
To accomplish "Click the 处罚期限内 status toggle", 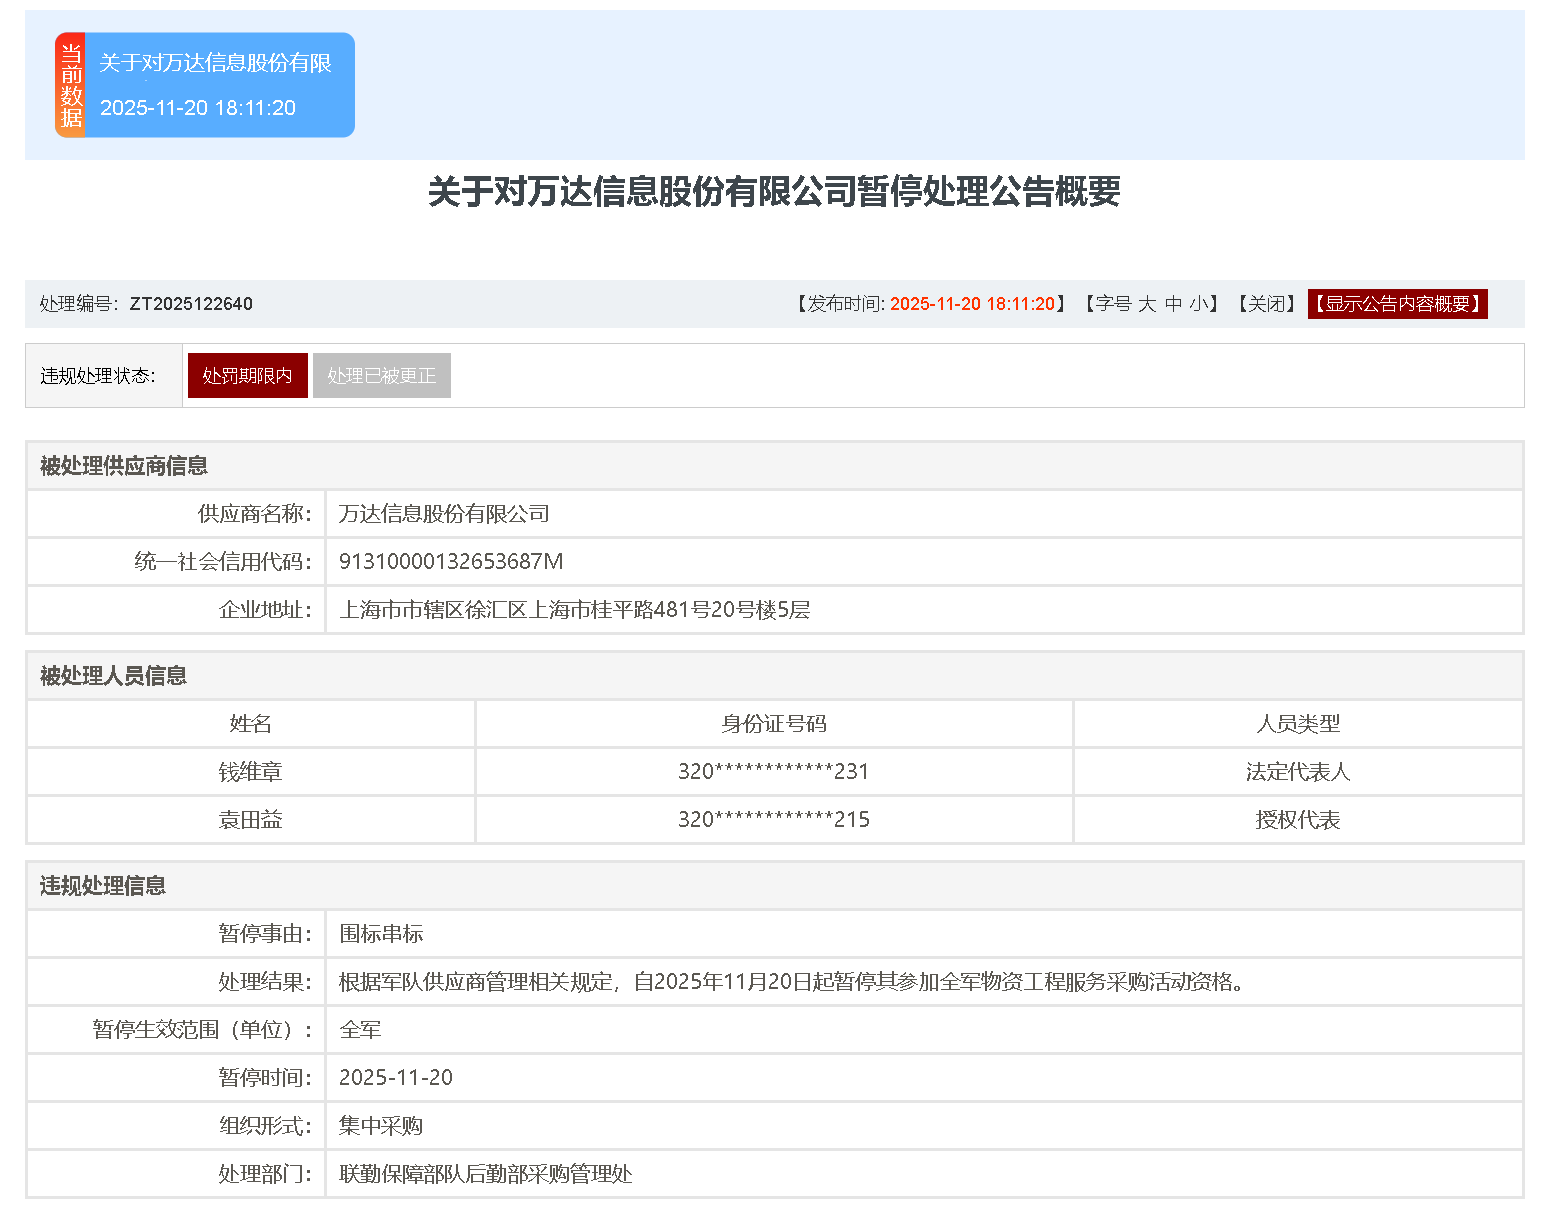I will pos(247,375).
